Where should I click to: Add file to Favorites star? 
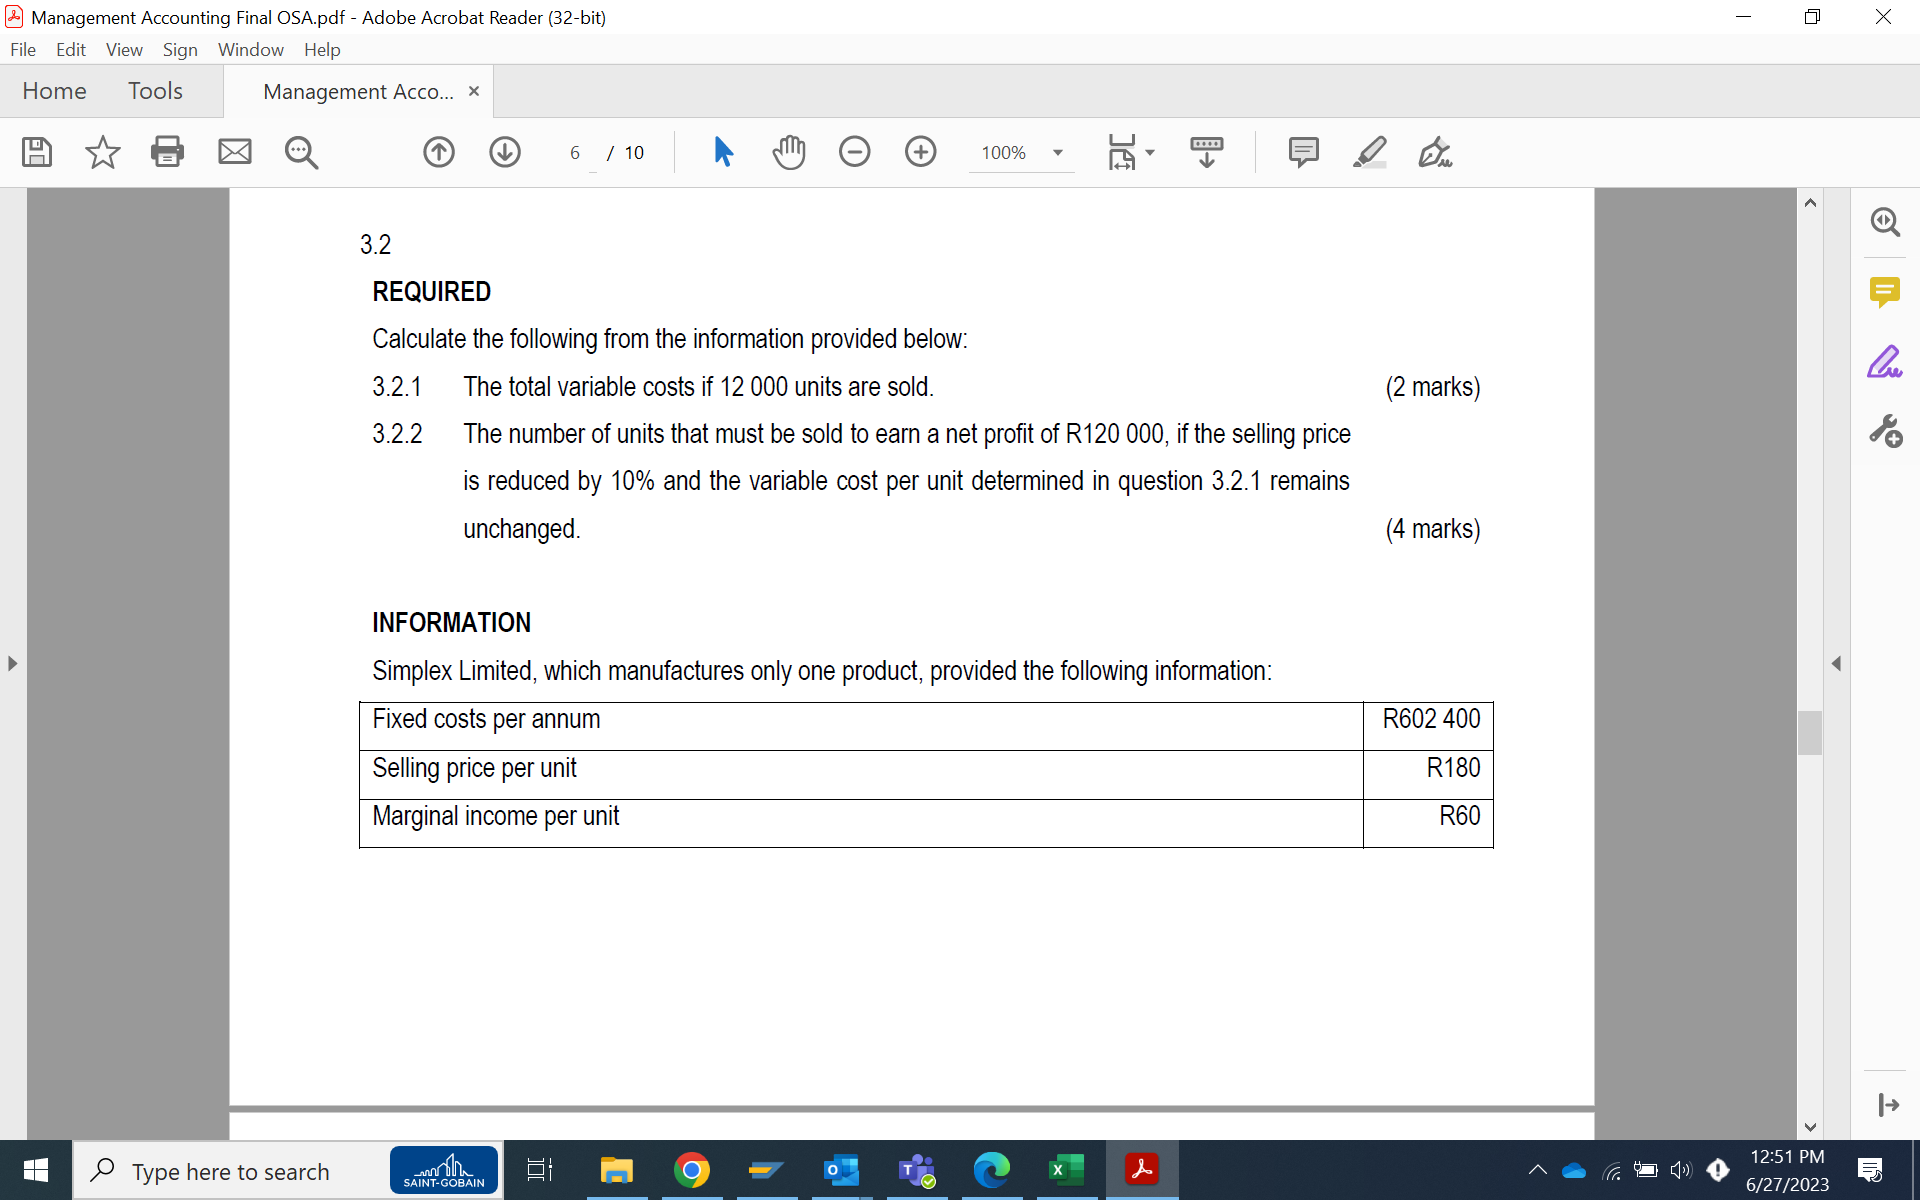click(x=101, y=152)
